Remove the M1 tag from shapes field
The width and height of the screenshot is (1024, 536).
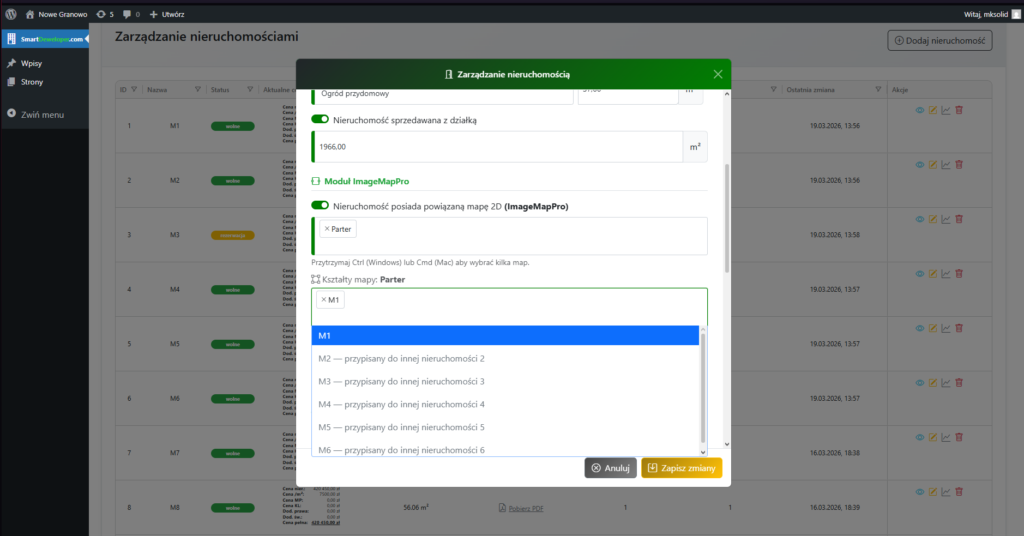point(323,300)
